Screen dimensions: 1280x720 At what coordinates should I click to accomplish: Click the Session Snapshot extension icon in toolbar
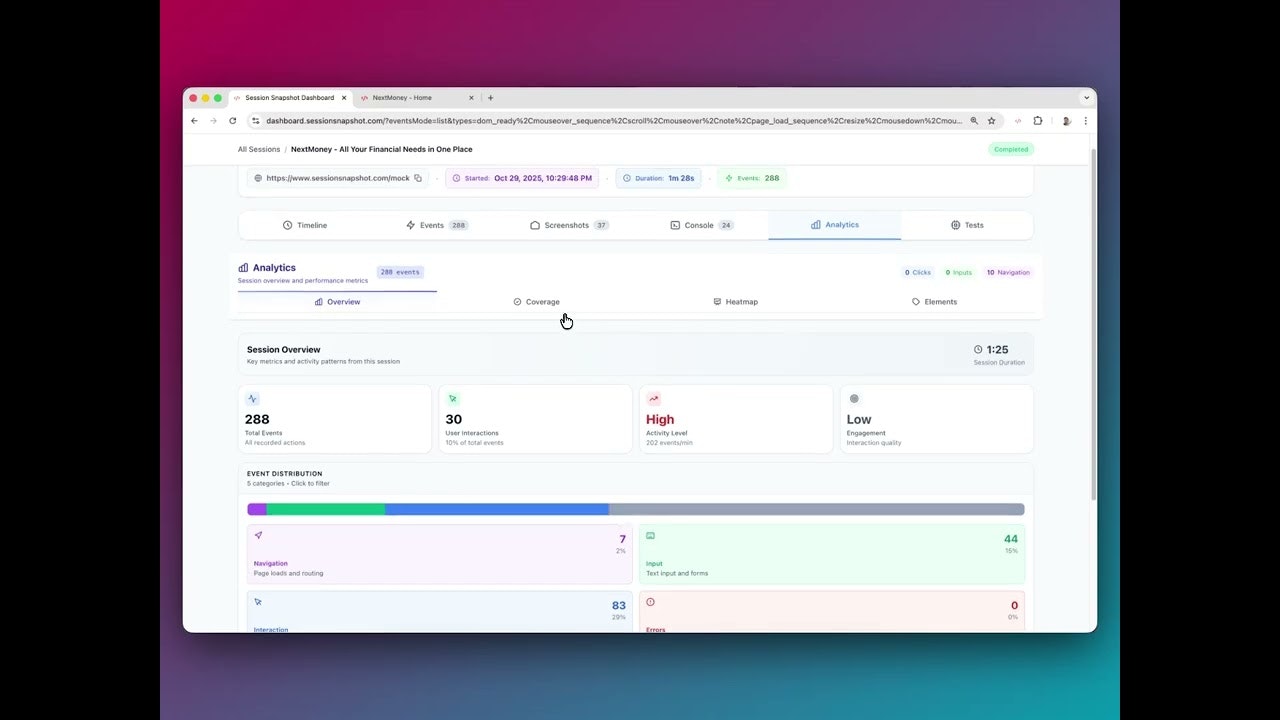pos(1018,121)
